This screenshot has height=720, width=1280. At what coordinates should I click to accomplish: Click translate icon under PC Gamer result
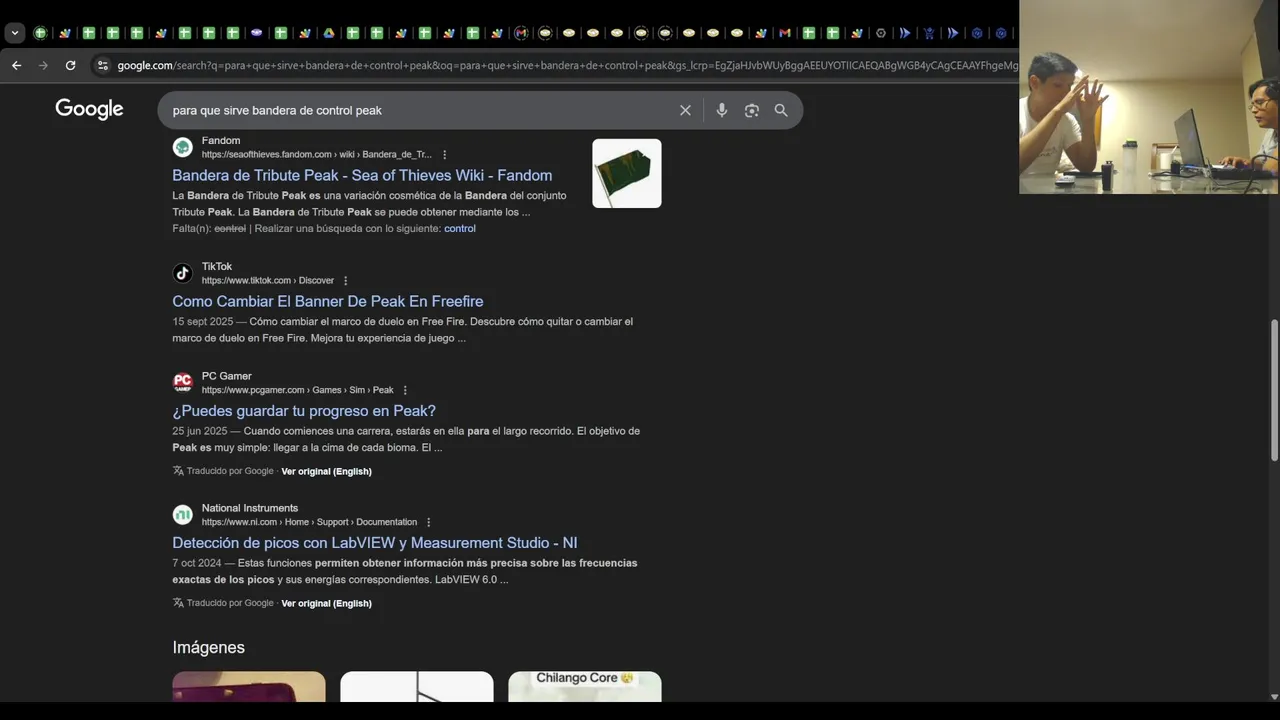coord(178,471)
